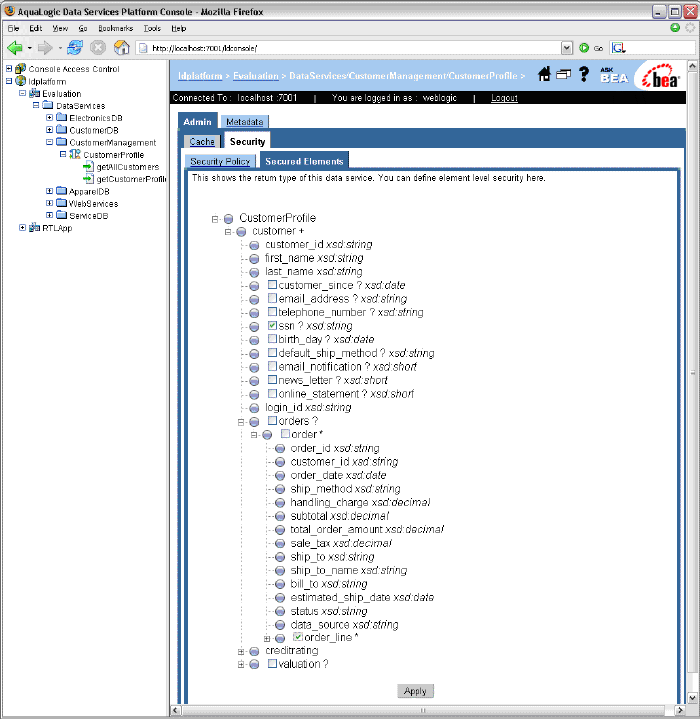Image resolution: width=700 pixels, height=719 pixels.
Task: Check the email_address checkbox
Action: click(x=272, y=298)
